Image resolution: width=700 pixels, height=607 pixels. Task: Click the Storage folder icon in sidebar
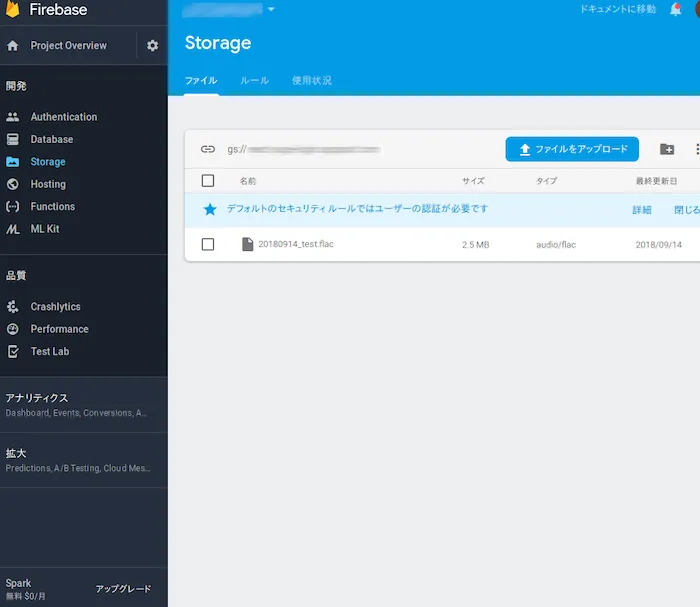(x=13, y=162)
